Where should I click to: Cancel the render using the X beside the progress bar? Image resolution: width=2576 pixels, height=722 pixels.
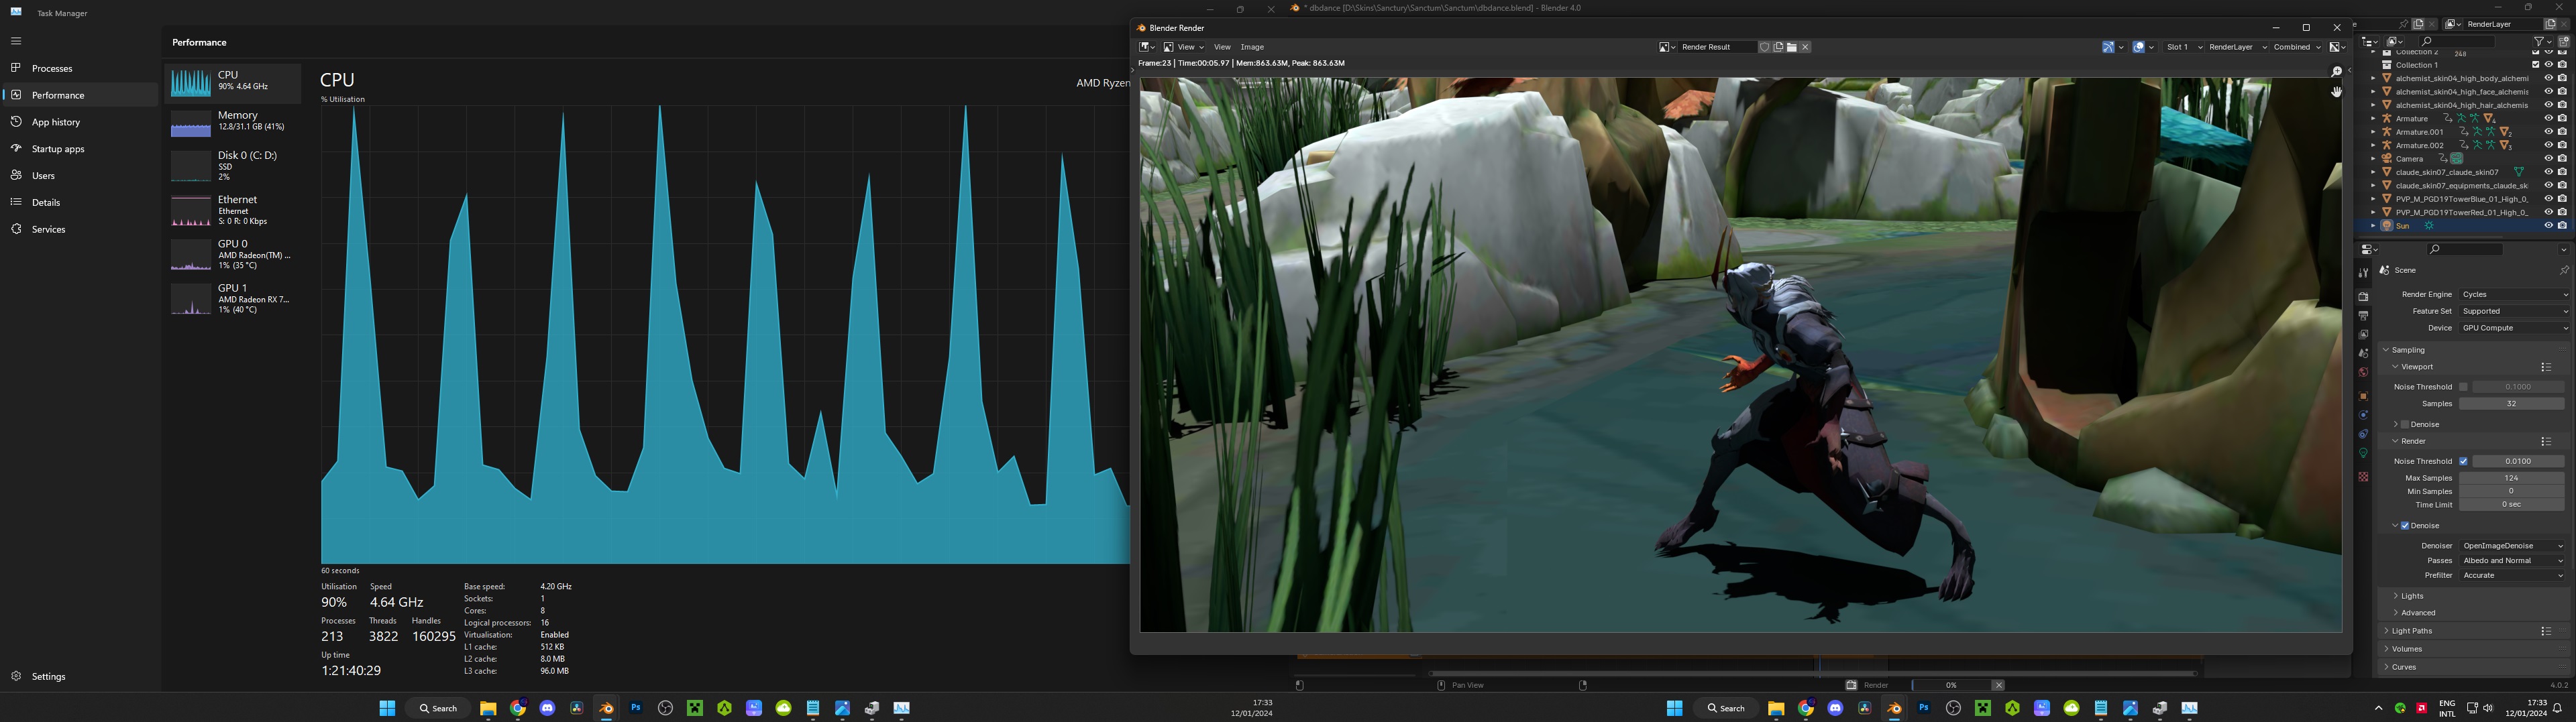coord(1998,685)
